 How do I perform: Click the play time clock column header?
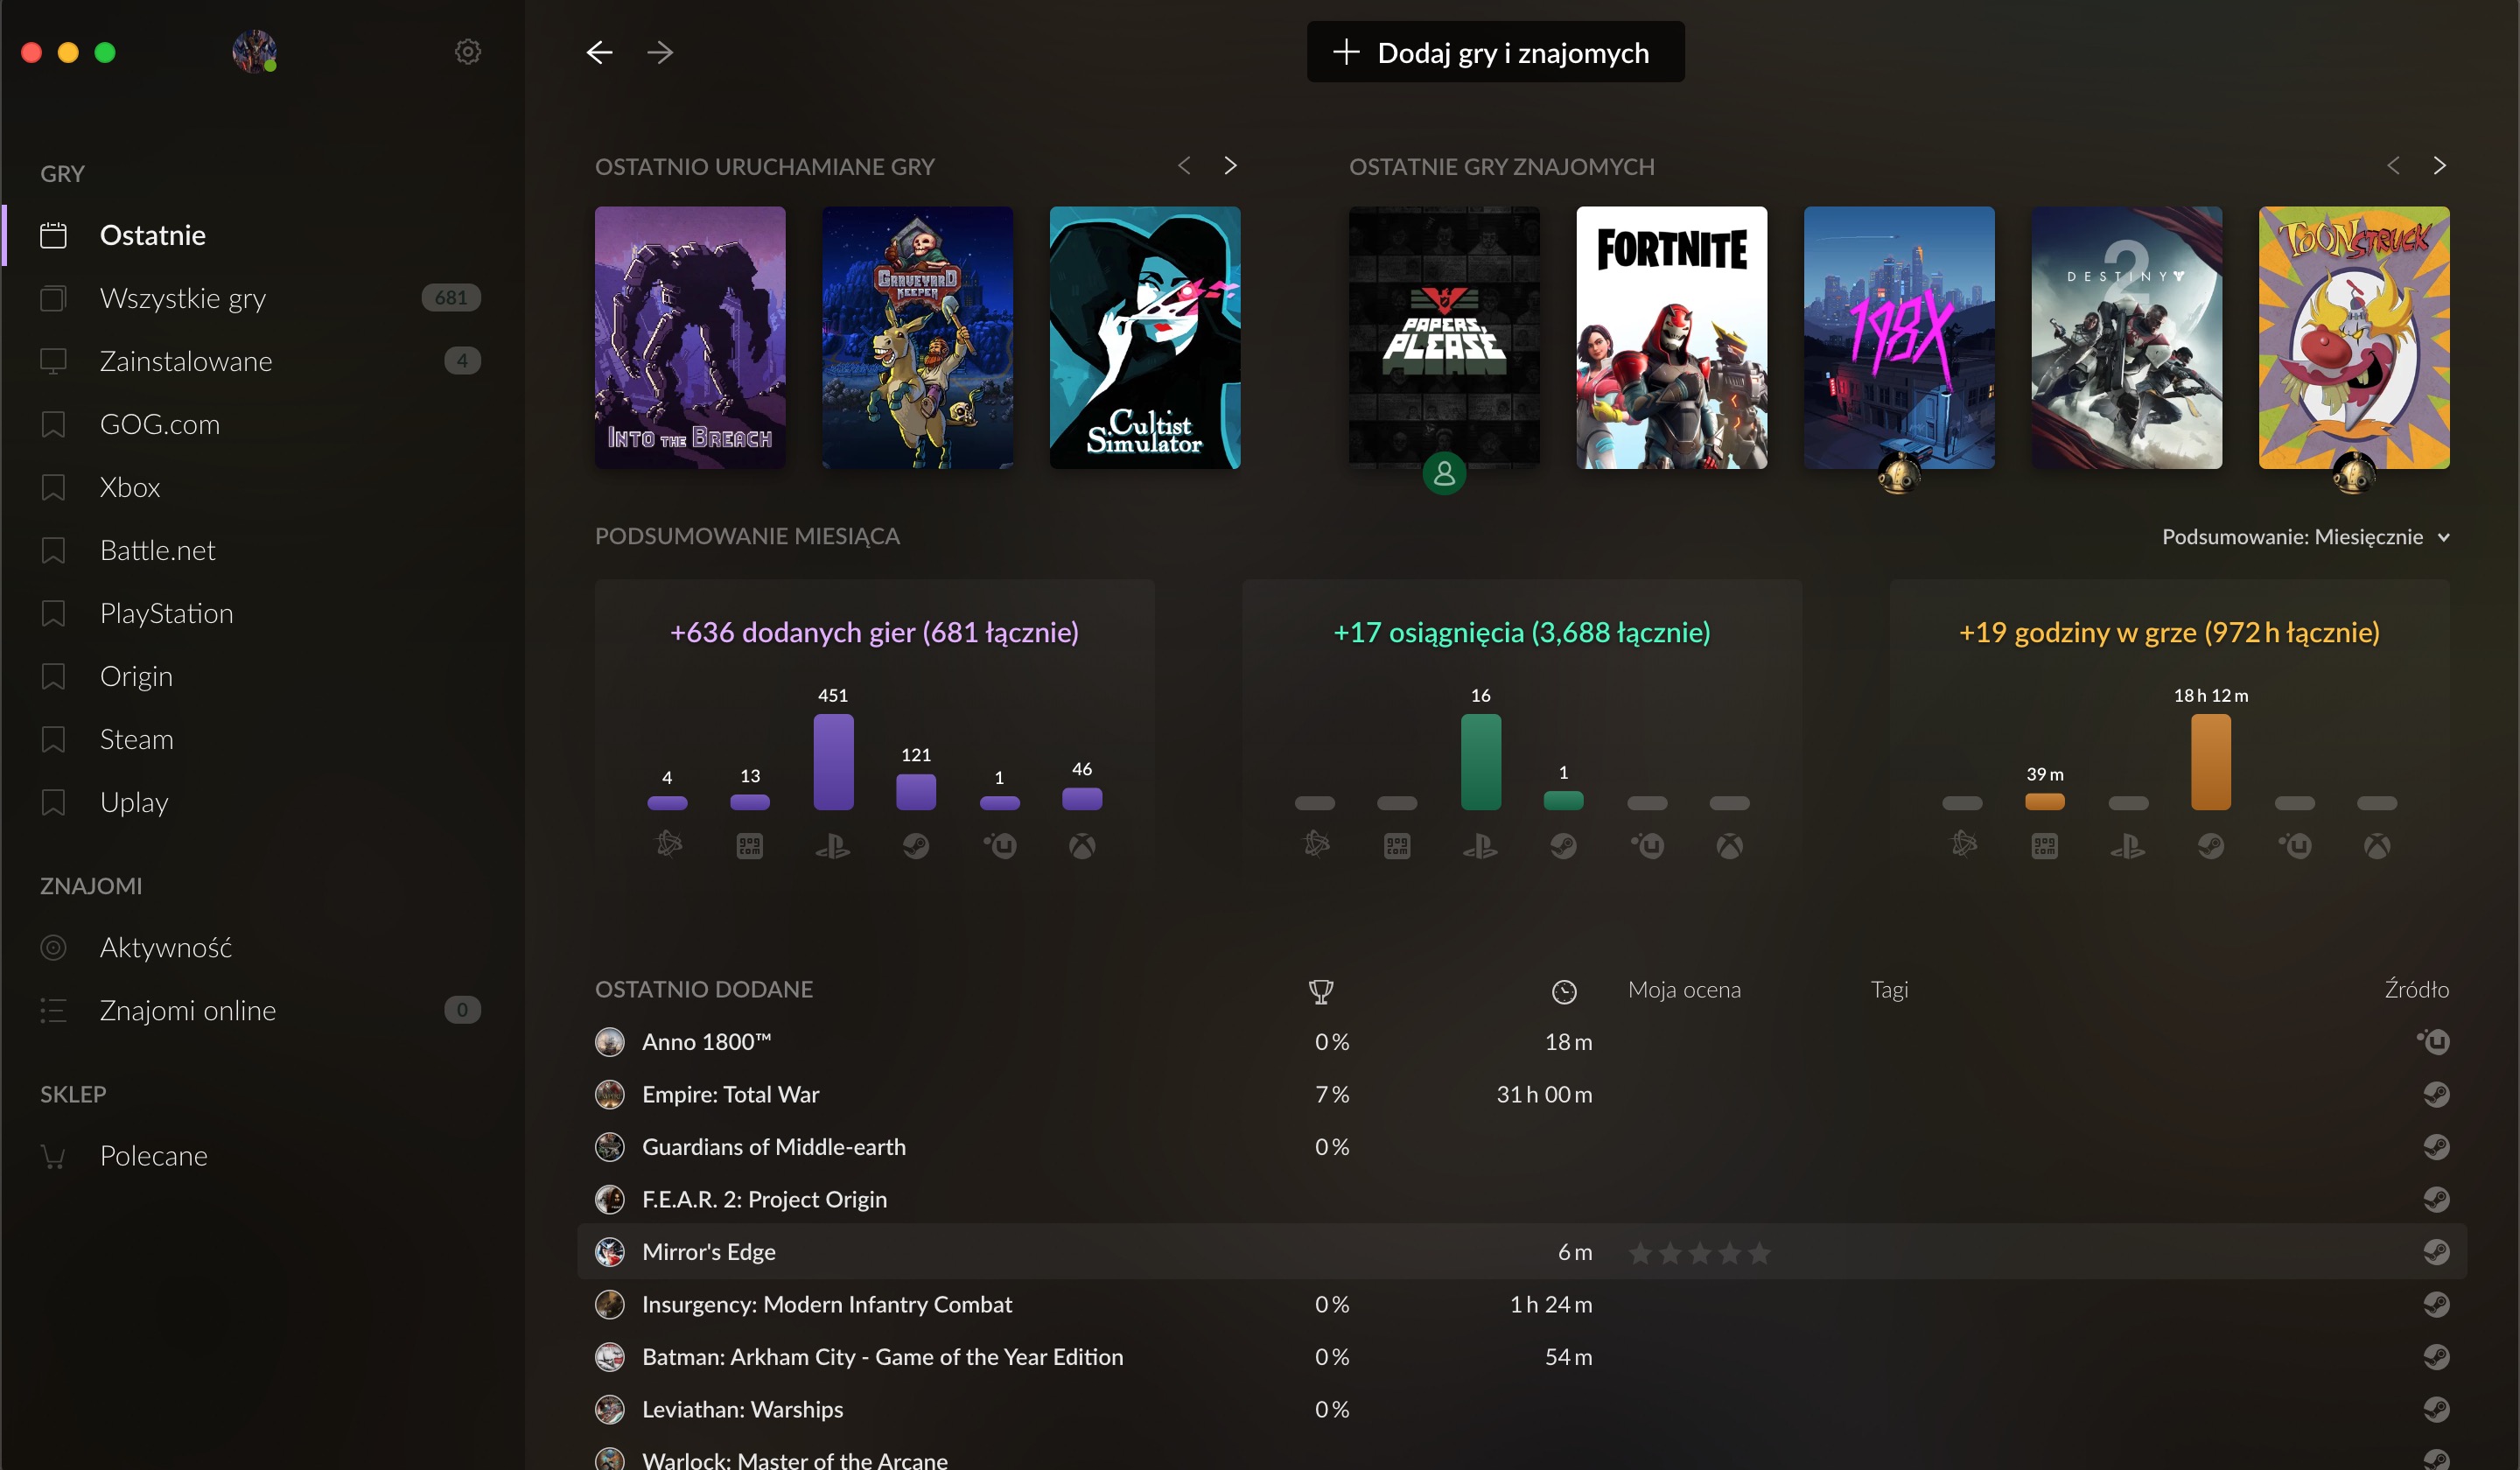pyautogui.click(x=1564, y=991)
